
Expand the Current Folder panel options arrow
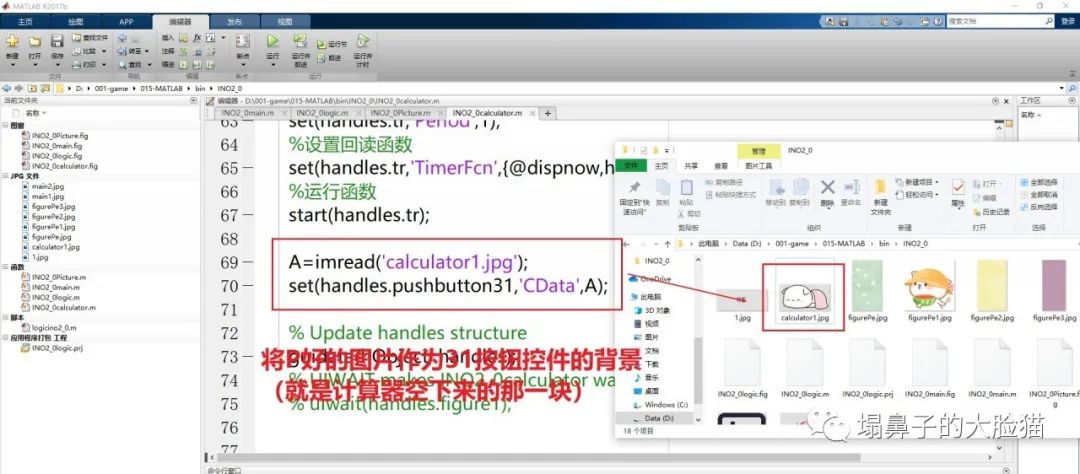coord(193,101)
